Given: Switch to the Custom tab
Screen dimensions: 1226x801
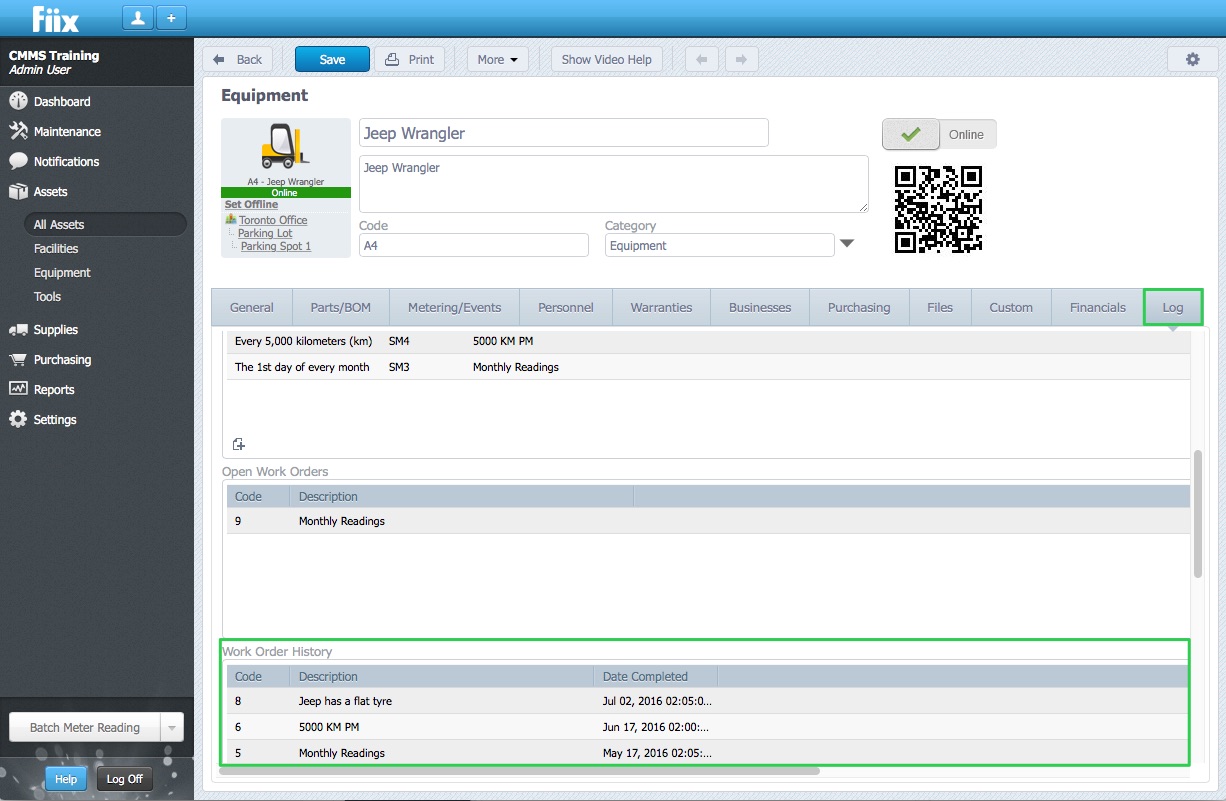Looking at the screenshot, I should click(1011, 308).
